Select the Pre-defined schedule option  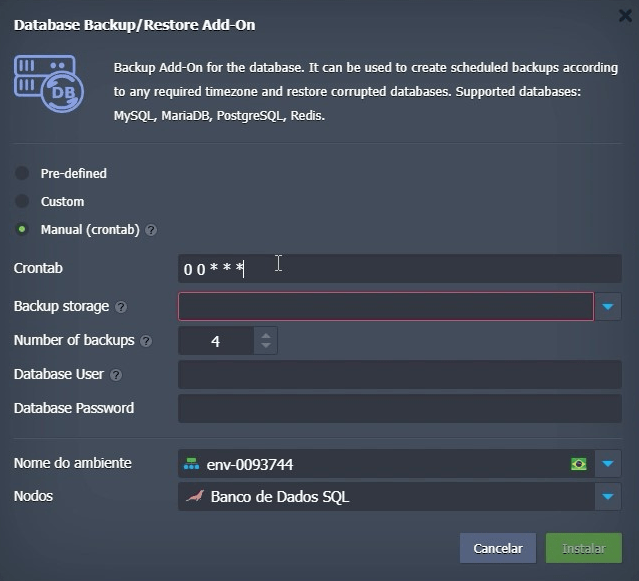[x=22, y=173]
